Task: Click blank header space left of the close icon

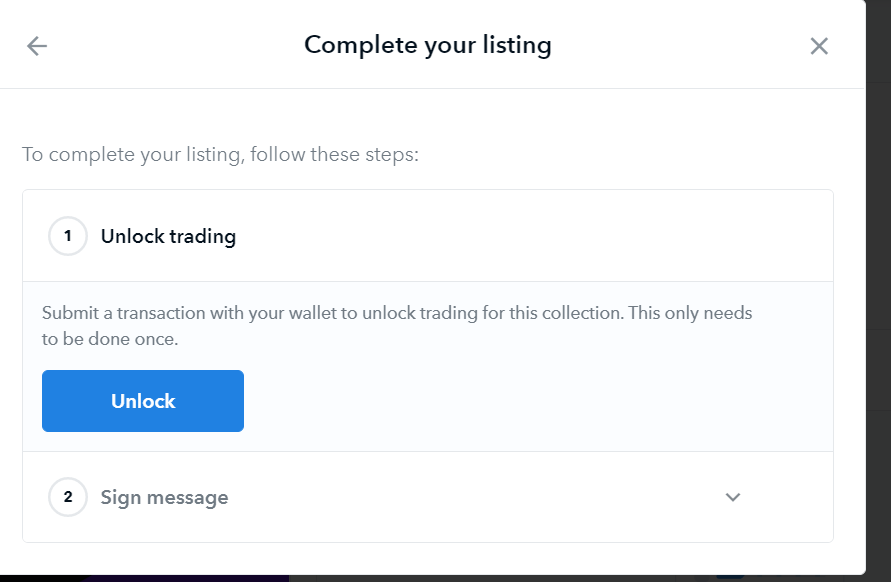Action: point(700,46)
